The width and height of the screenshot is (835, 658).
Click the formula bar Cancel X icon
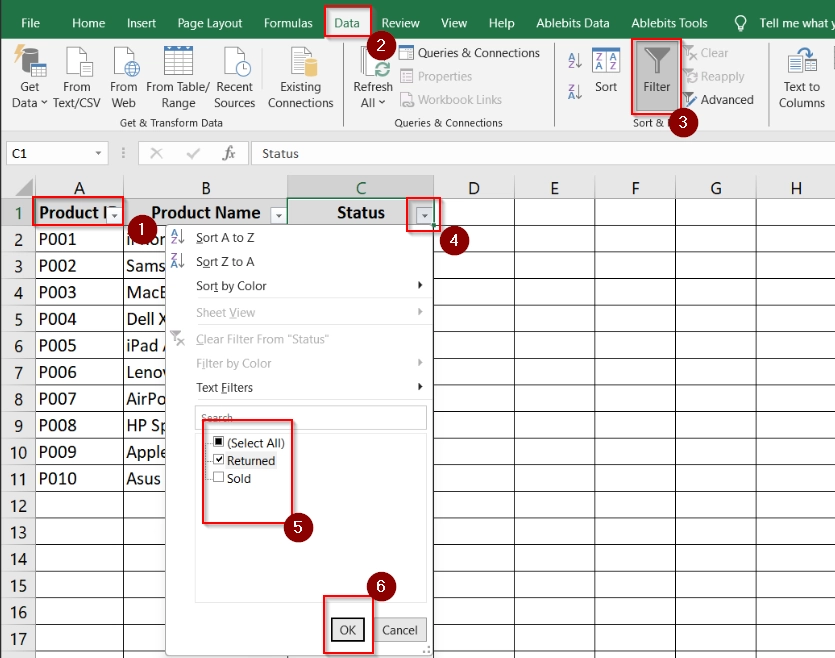click(x=156, y=153)
